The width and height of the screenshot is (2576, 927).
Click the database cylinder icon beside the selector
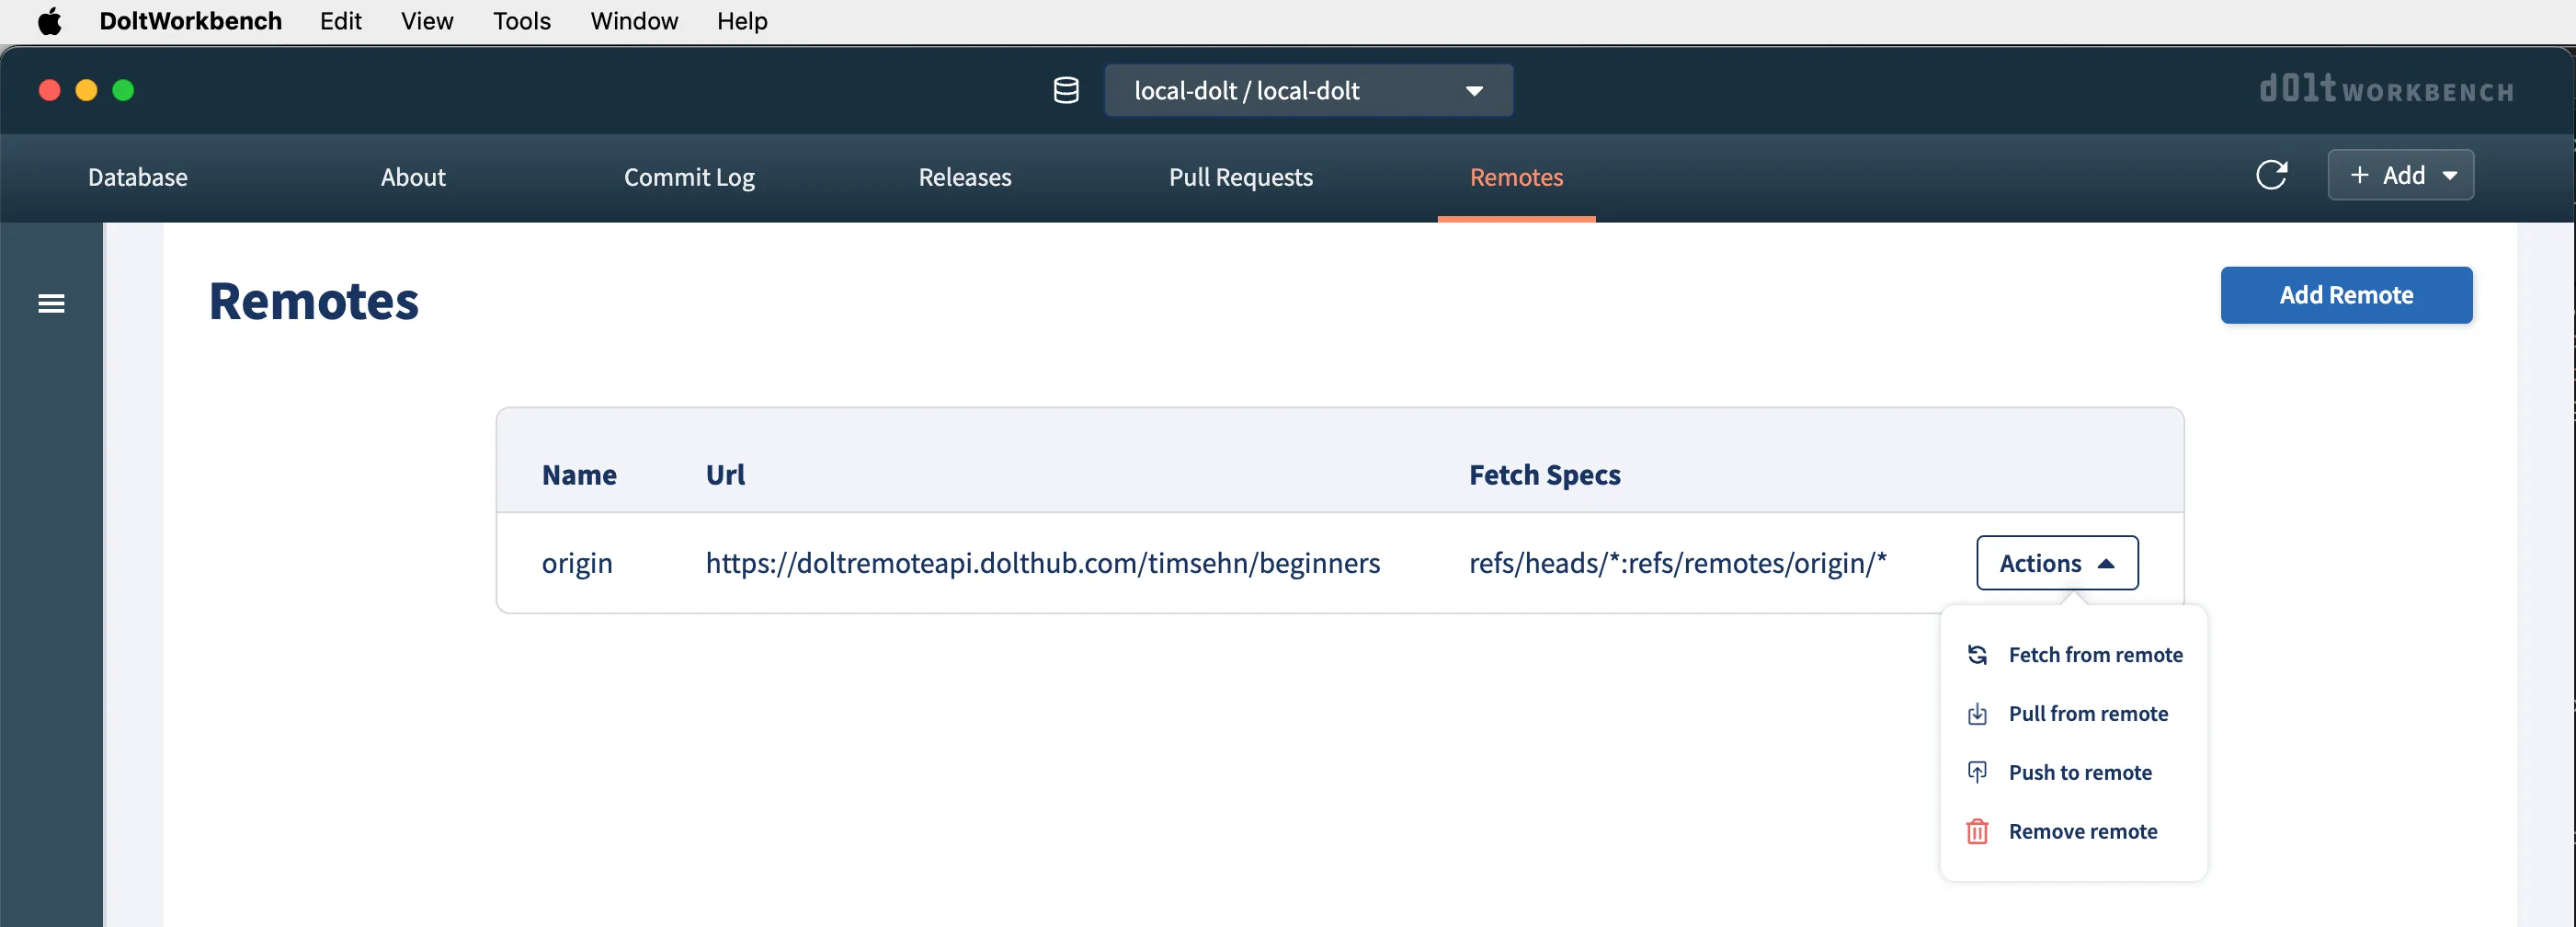coord(1065,90)
